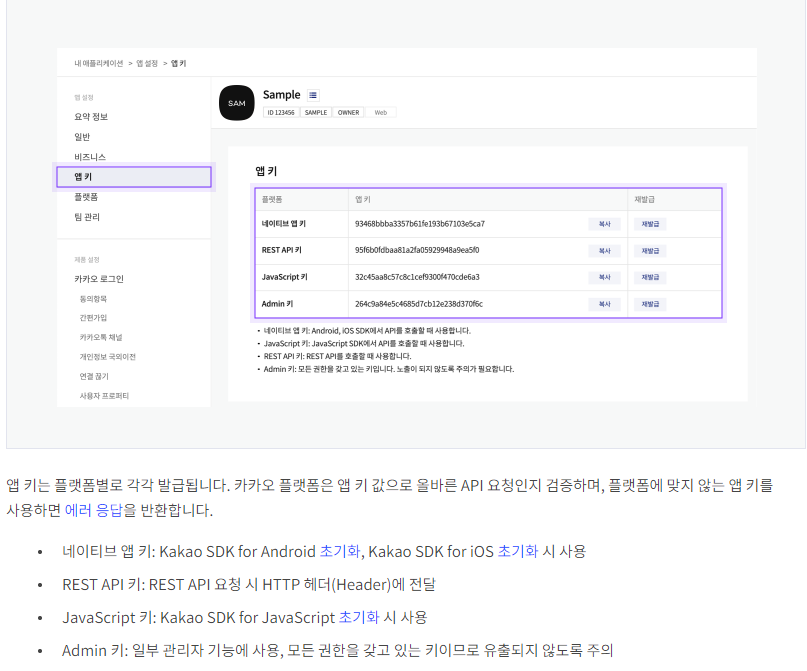Copy the 네이티브 앱 키 value
The image size is (807, 671).
click(604, 224)
